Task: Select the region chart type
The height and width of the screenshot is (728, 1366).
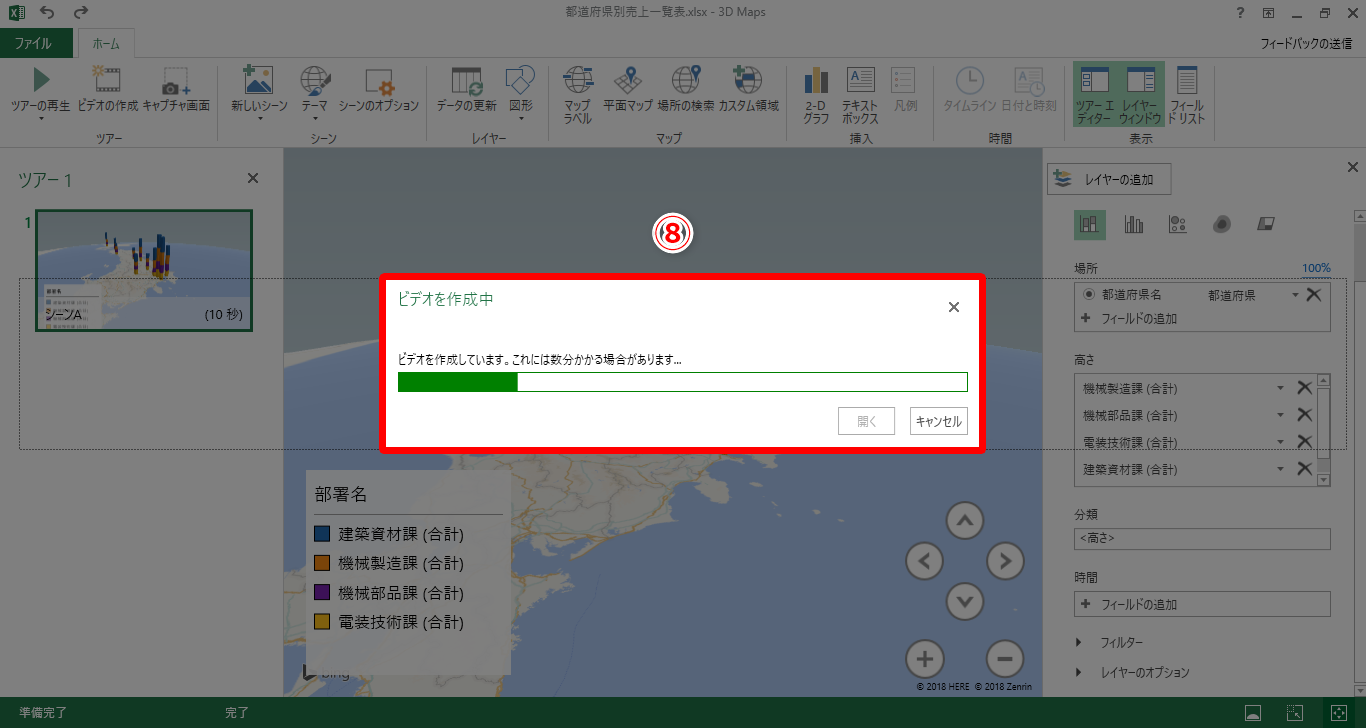Action: point(1266,225)
